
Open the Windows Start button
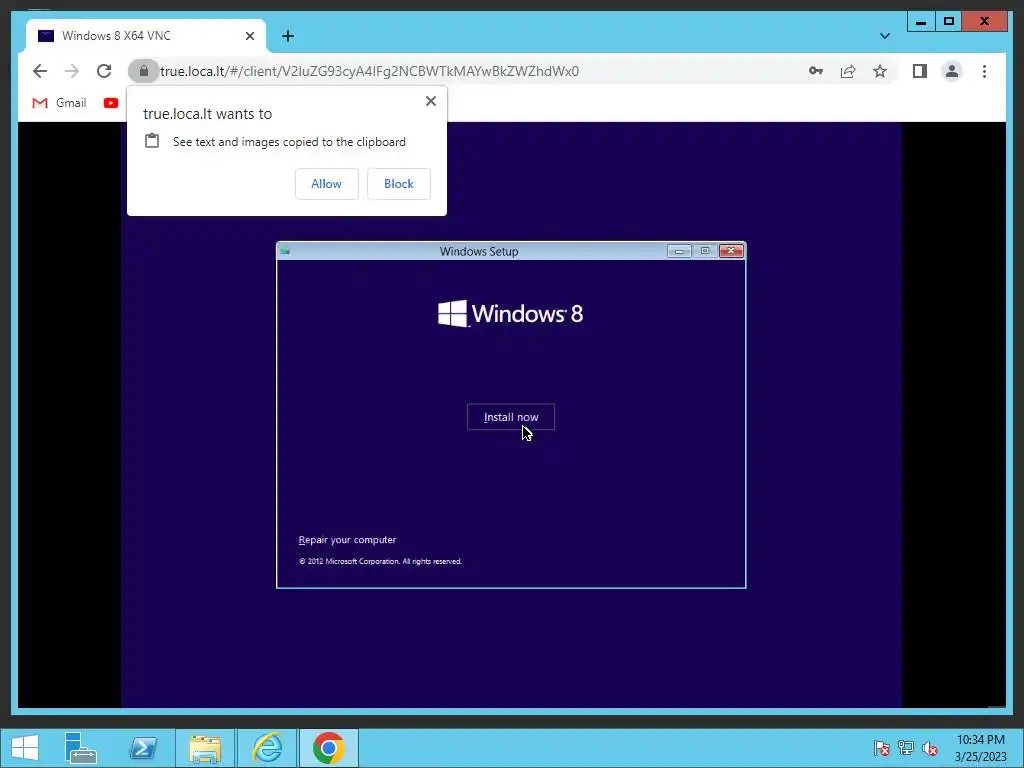click(25, 748)
